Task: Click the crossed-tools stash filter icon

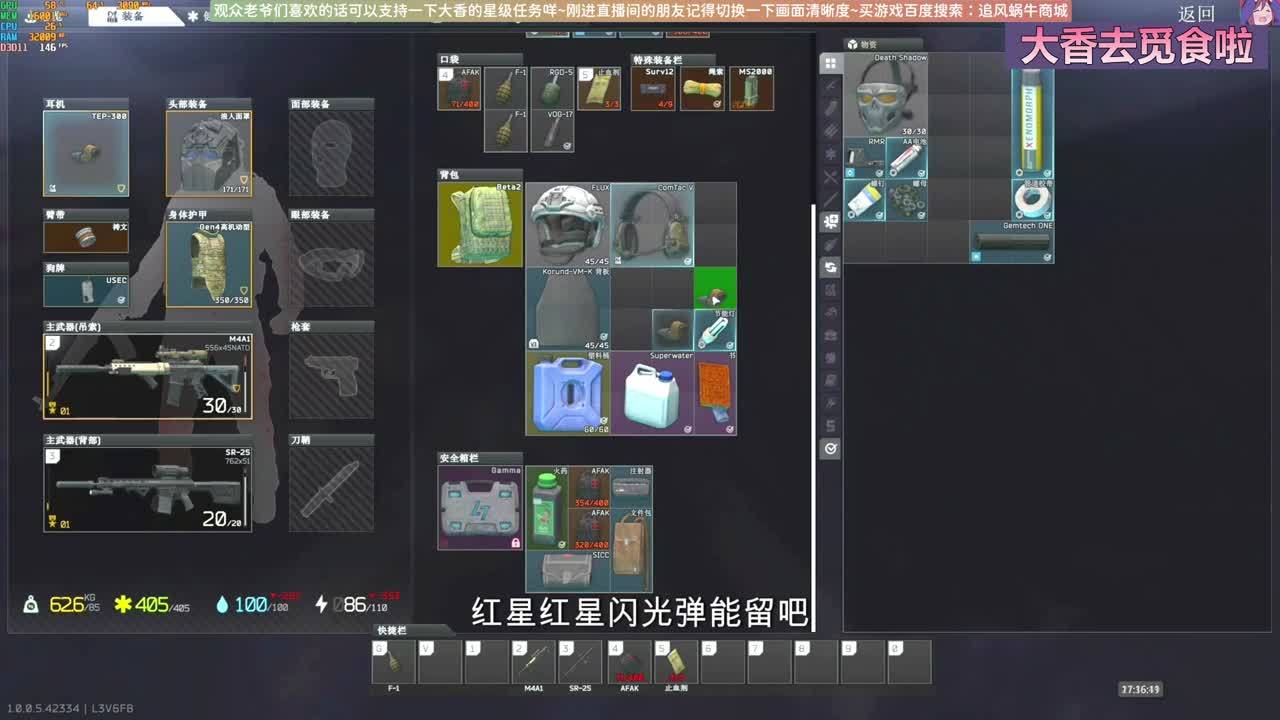Action: coord(830,177)
